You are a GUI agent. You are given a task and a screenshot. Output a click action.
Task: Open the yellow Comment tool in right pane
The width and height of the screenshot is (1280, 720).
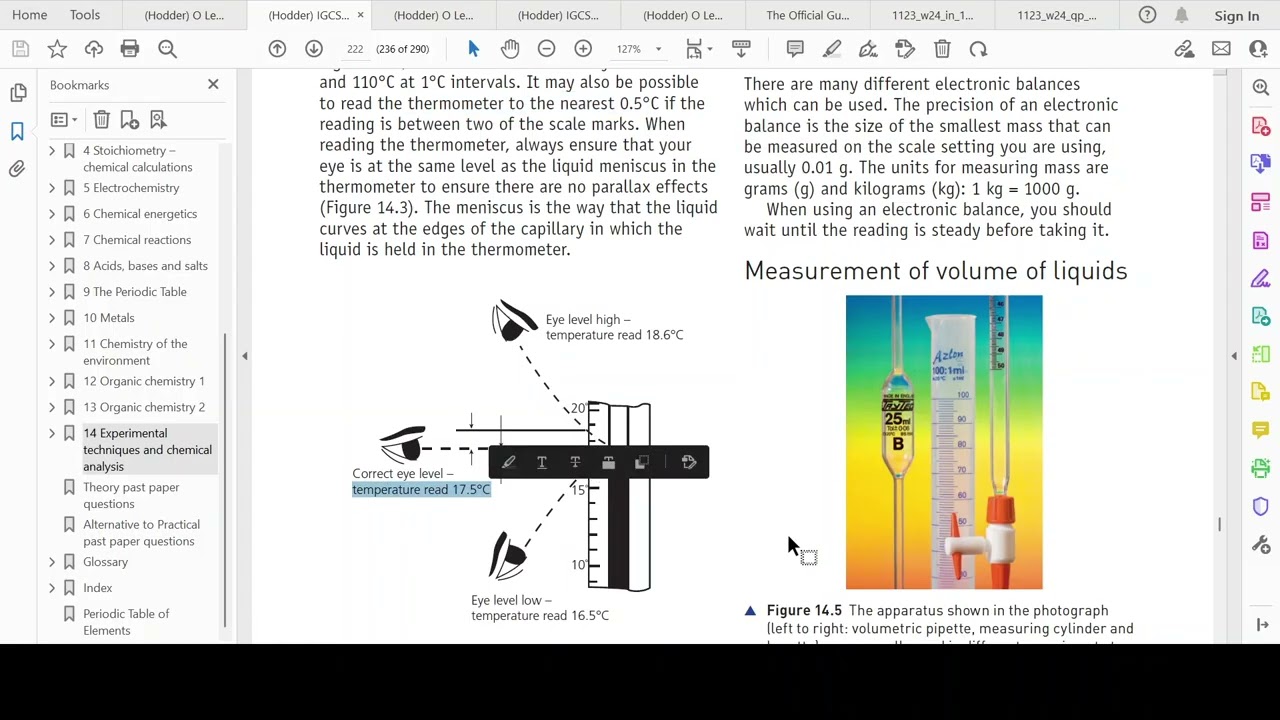click(x=1260, y=430)
